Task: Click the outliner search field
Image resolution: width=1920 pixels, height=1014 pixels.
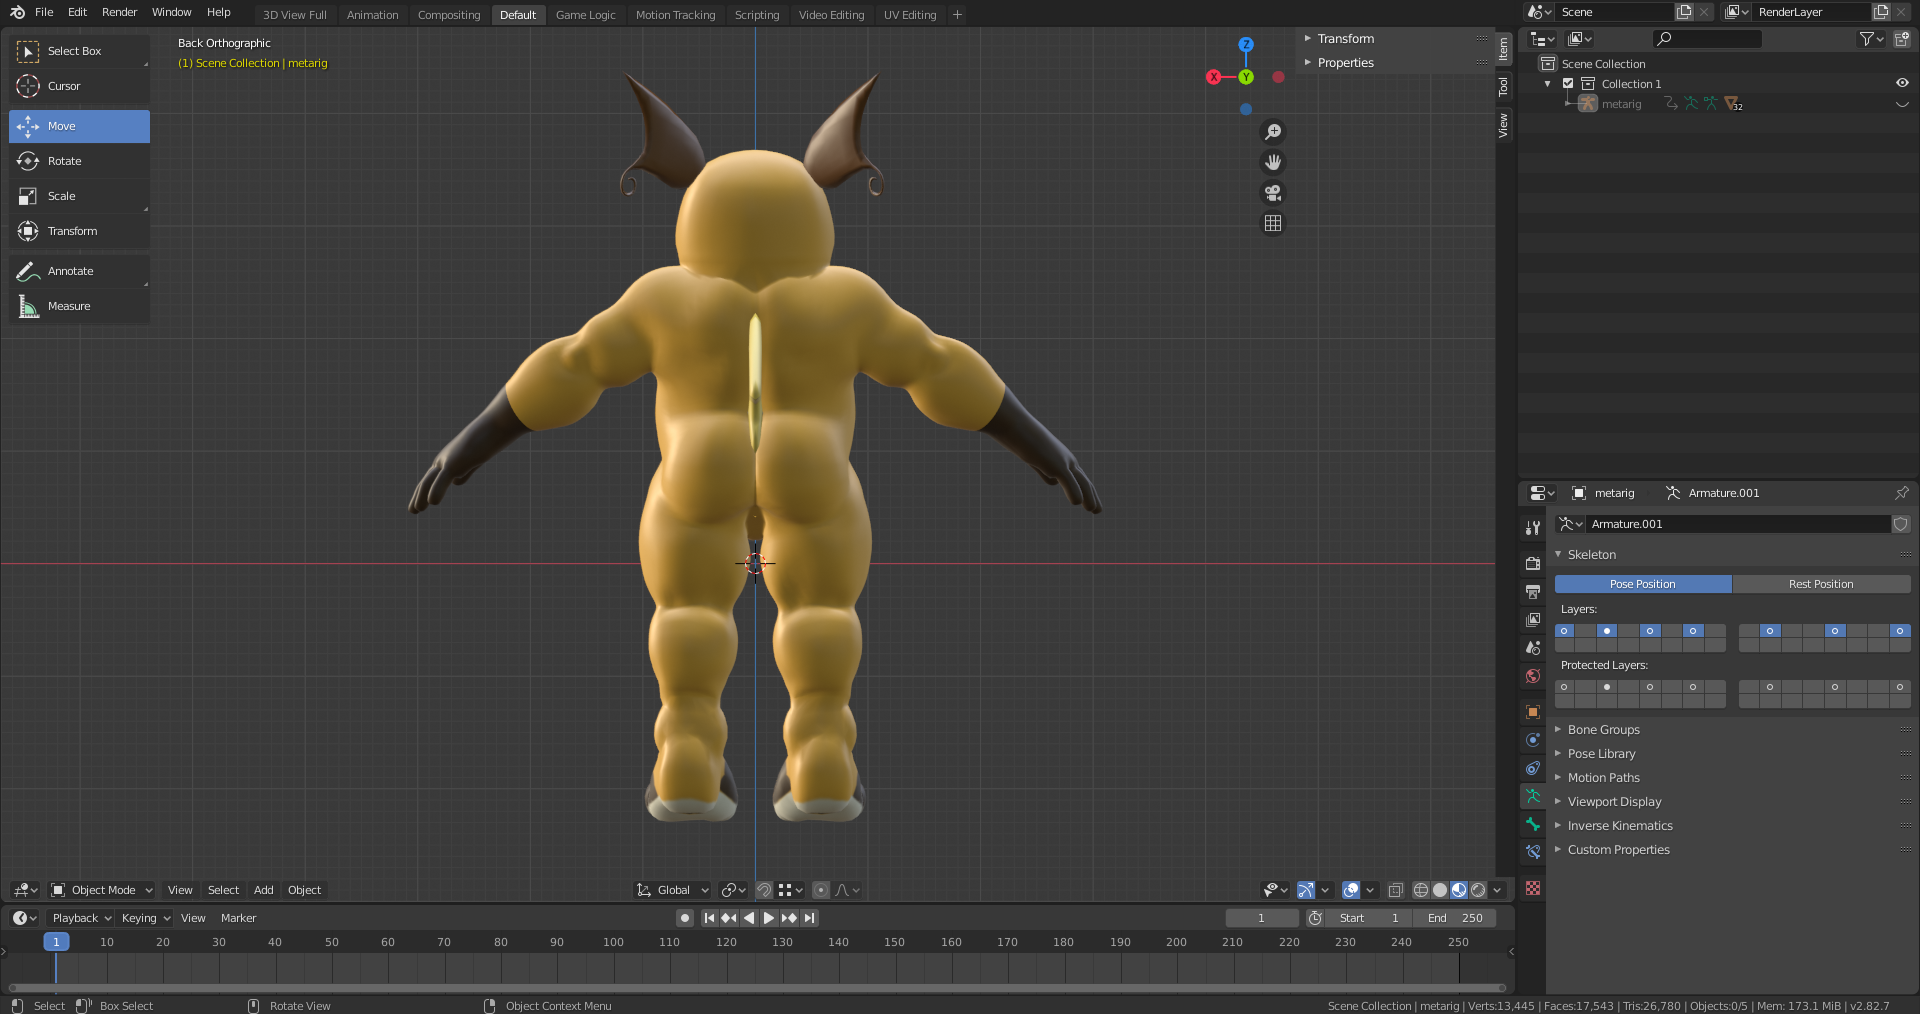Action: coord(1707,39)
